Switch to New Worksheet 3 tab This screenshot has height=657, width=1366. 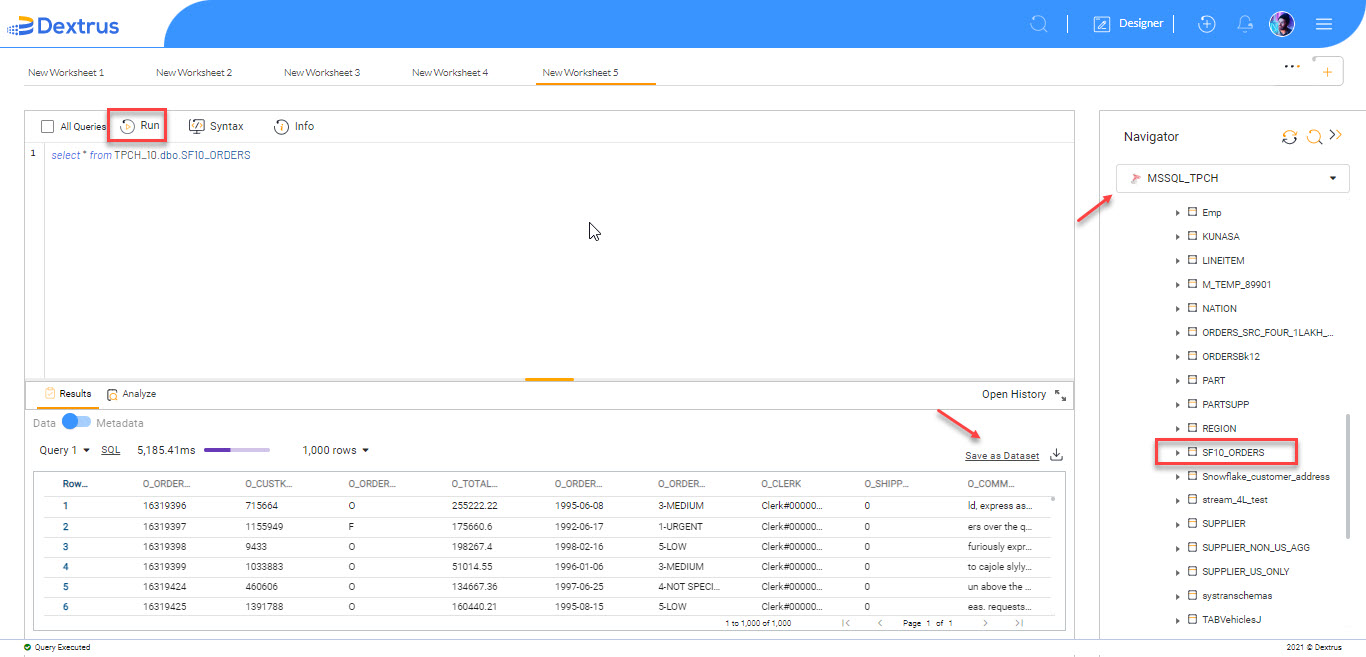(x=322, y=73)
